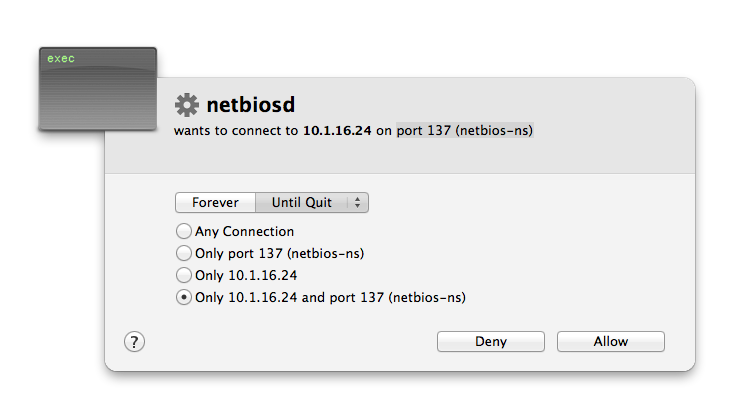Viewport: 729px width, 411px height.
Task: Click the 'Only 10.1.16.24' label text
Action: click(246, 275)
